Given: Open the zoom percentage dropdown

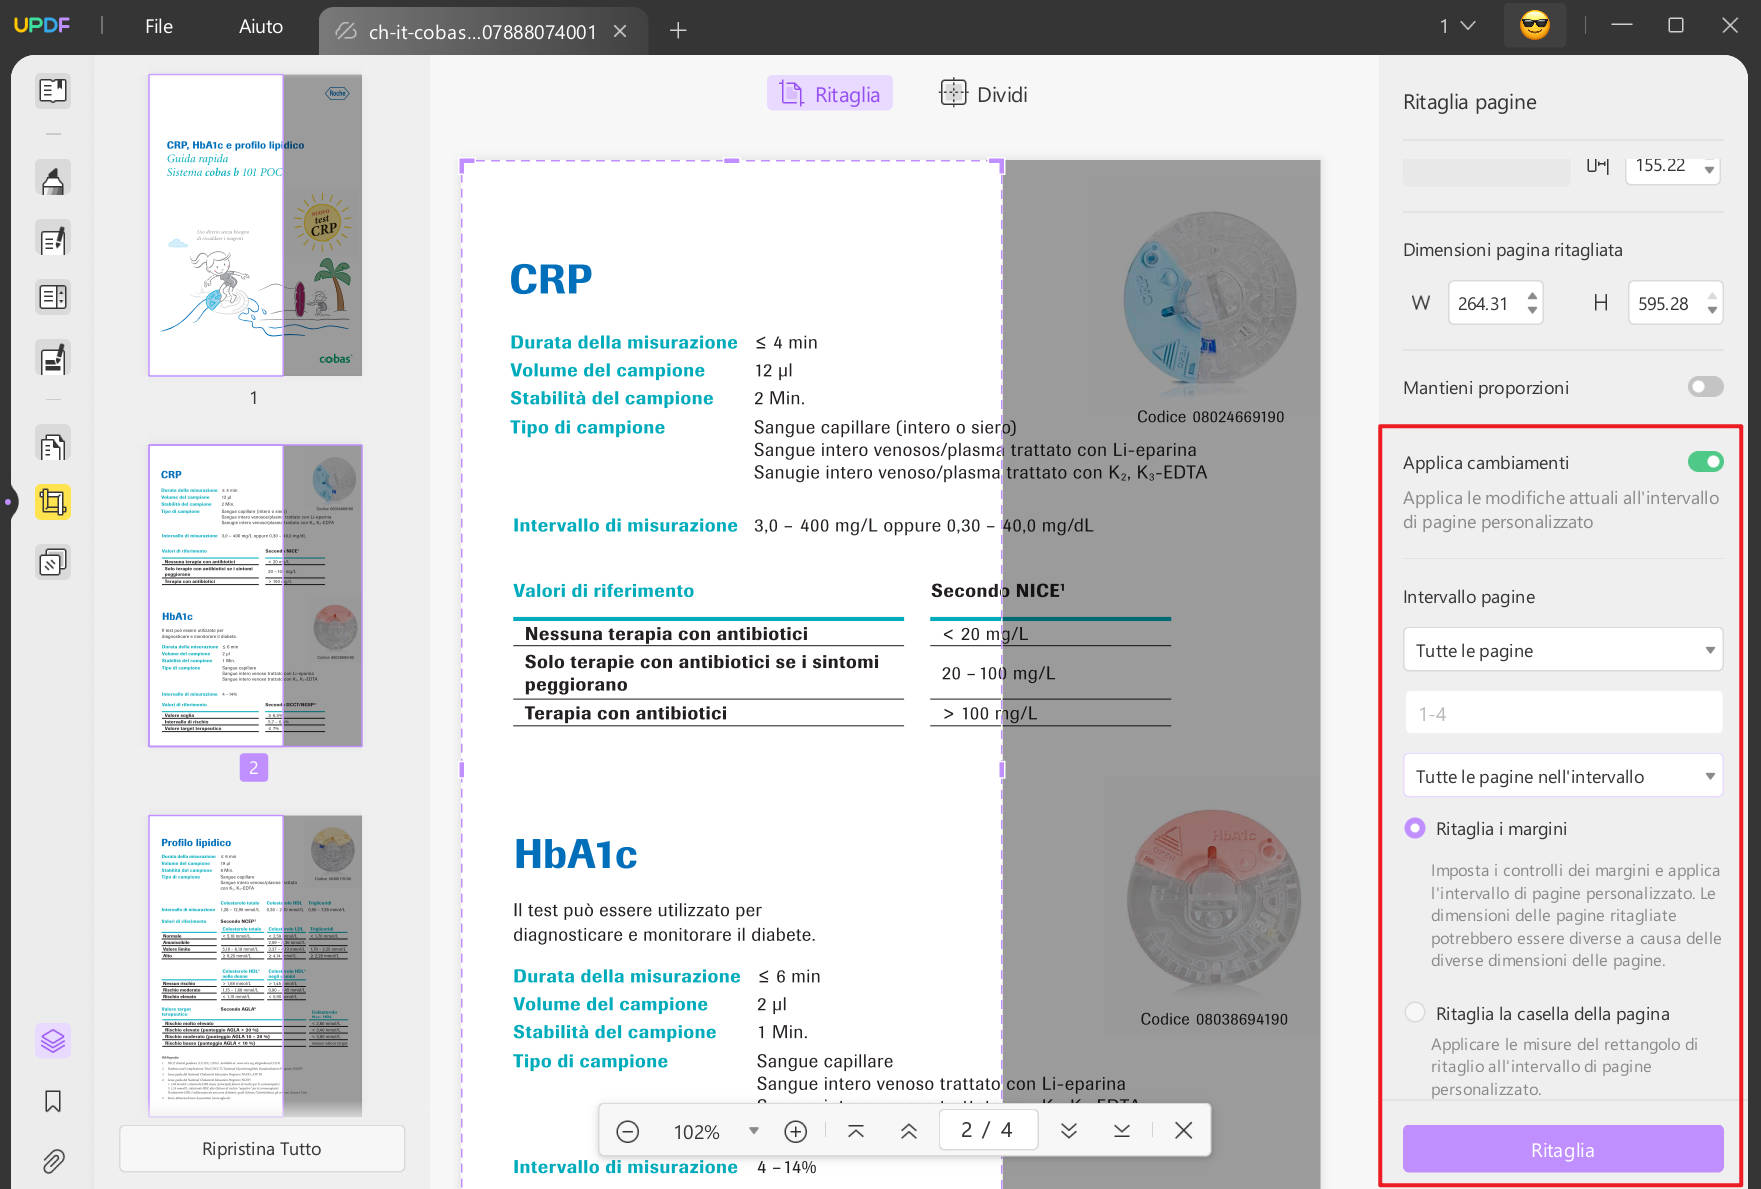Looking at the screenshot, I should point(754,1130).
